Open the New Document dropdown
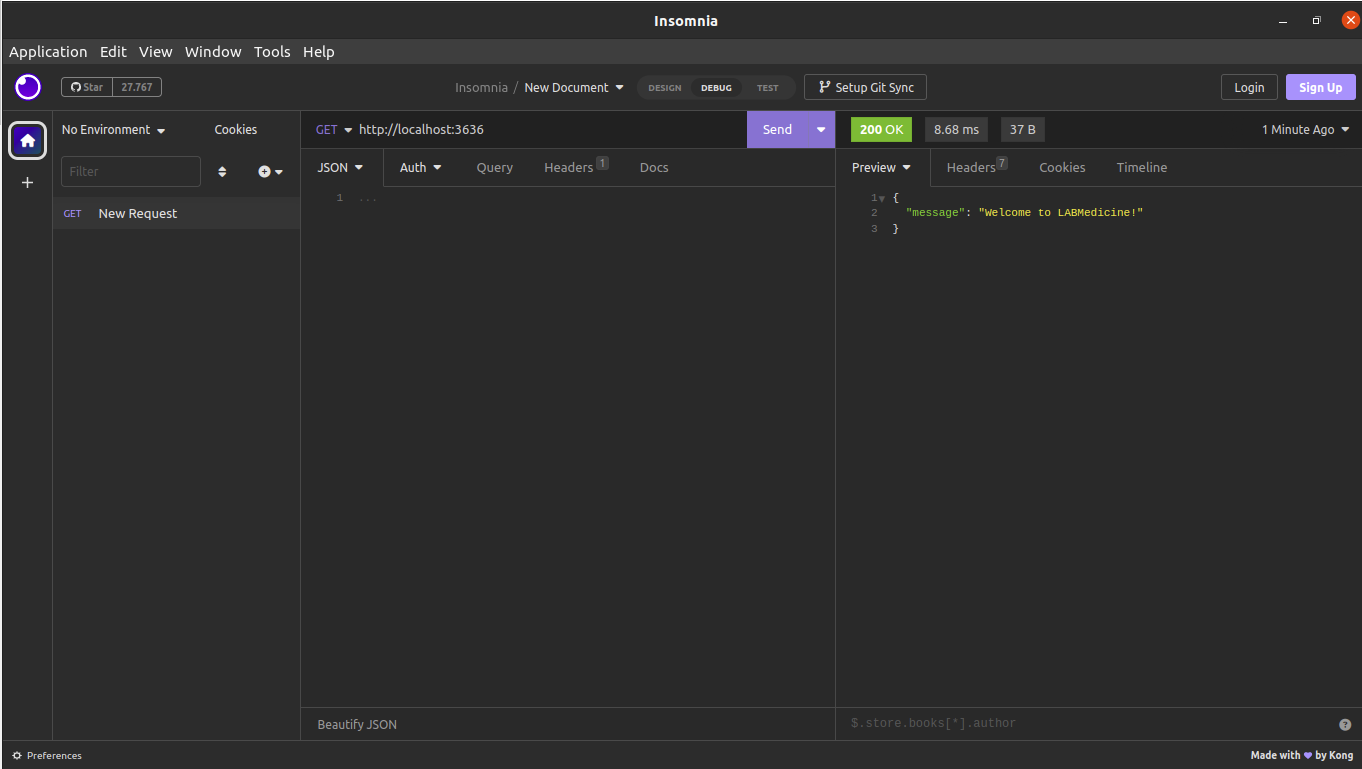Viewport: 1362px width, 769px height. coord(574,88)
